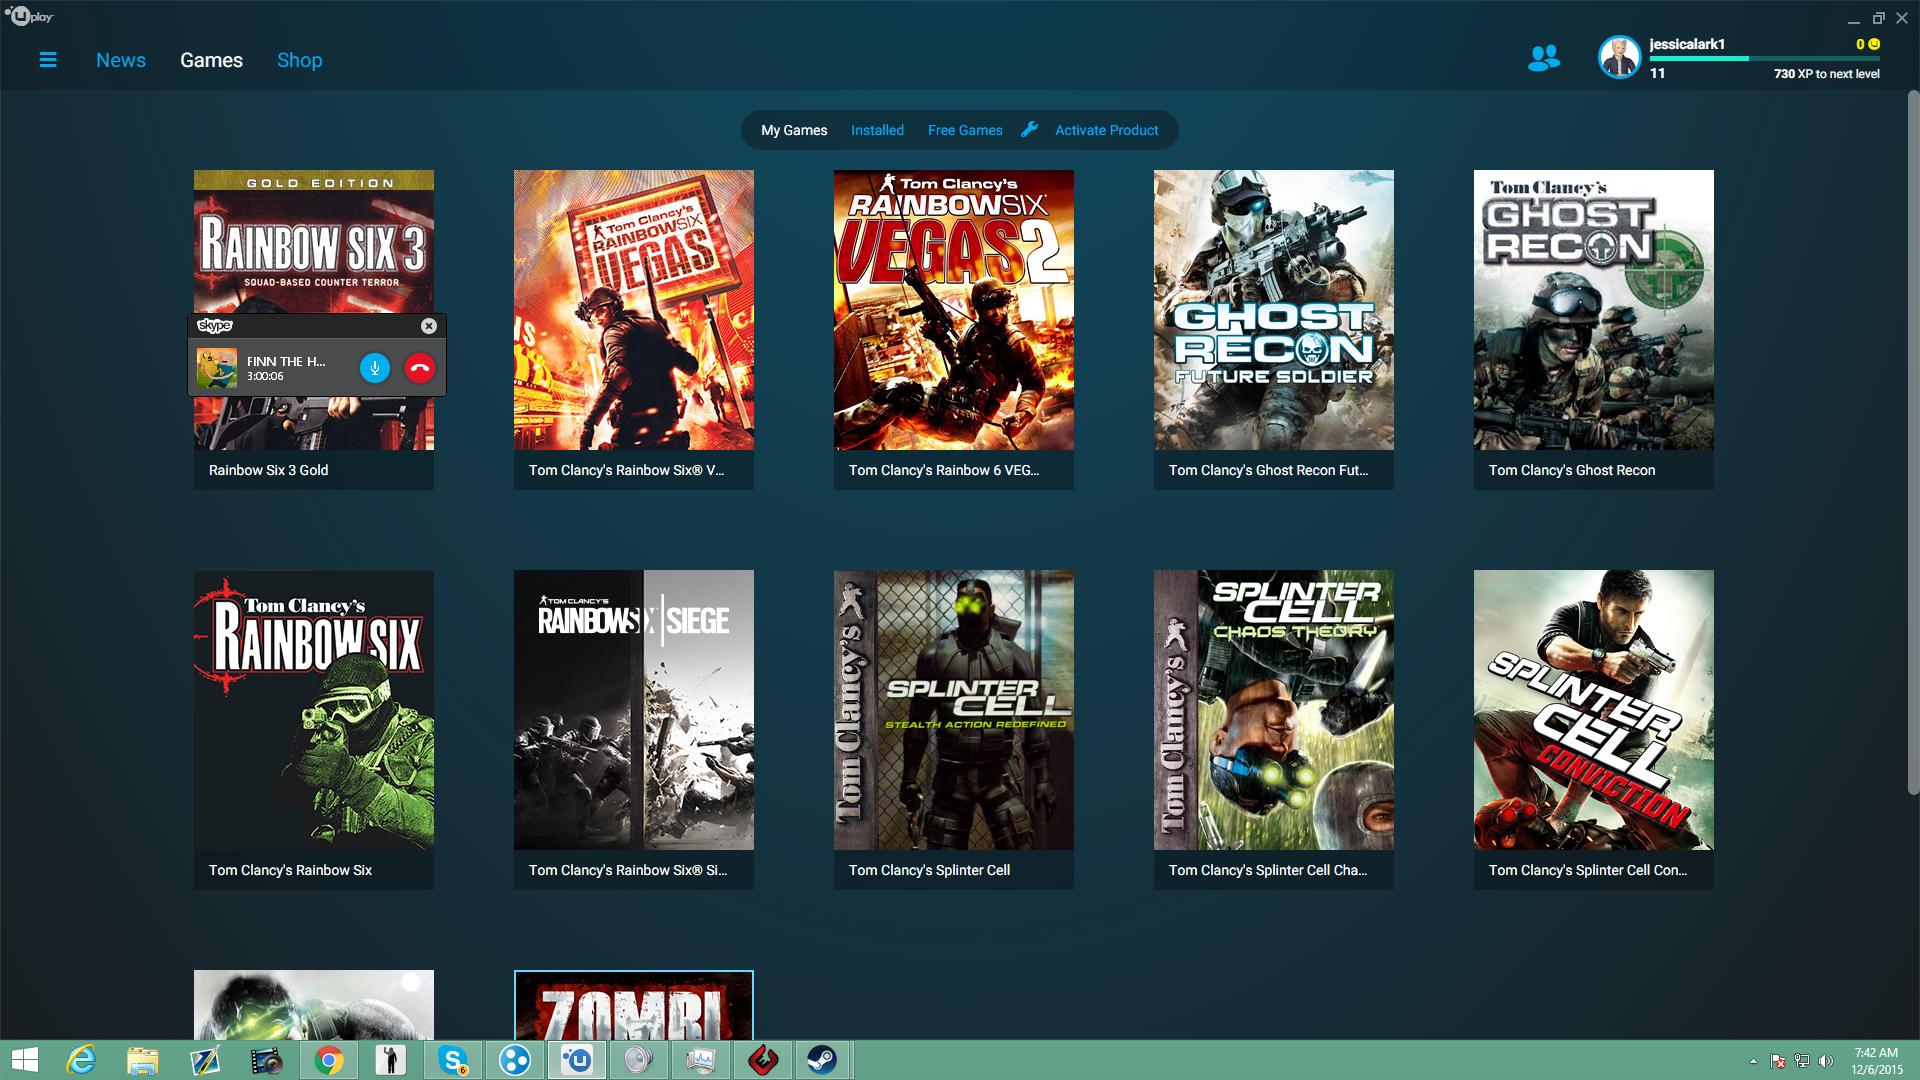Switch to Skype on the taskbar
The height and width of the screenshot is (1080, 1920).
tap(453, 1060)
